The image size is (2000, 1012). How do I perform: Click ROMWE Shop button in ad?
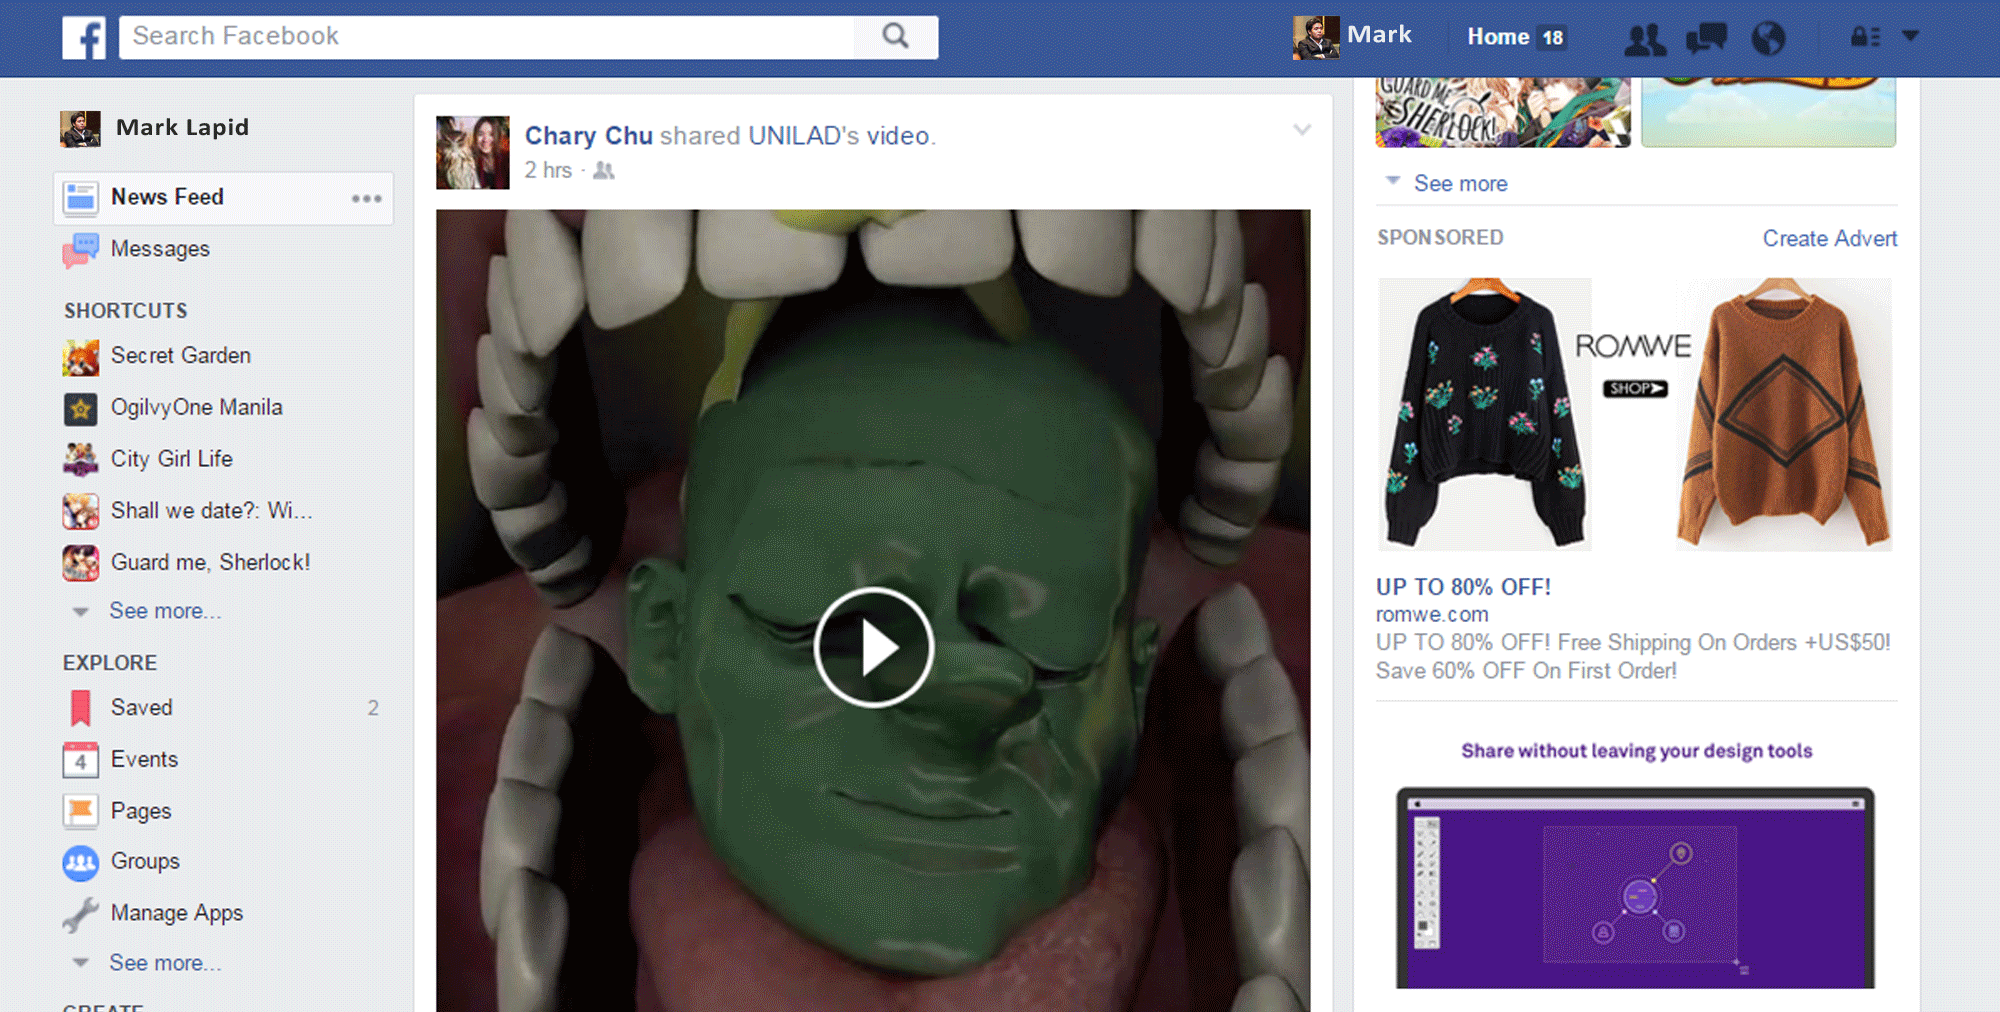[x=1634, y=389]
